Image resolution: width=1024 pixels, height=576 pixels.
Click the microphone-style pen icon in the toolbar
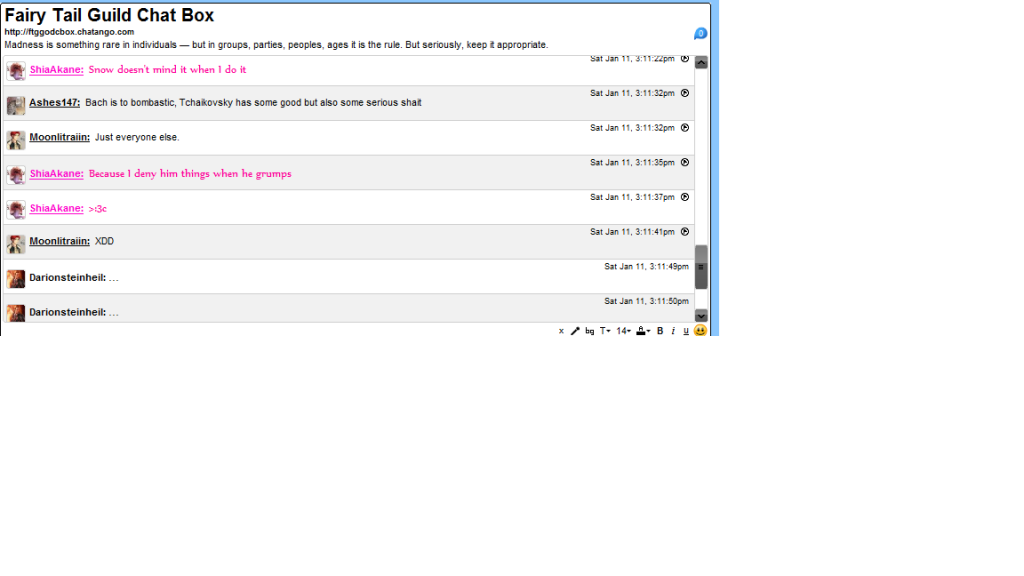575,331
